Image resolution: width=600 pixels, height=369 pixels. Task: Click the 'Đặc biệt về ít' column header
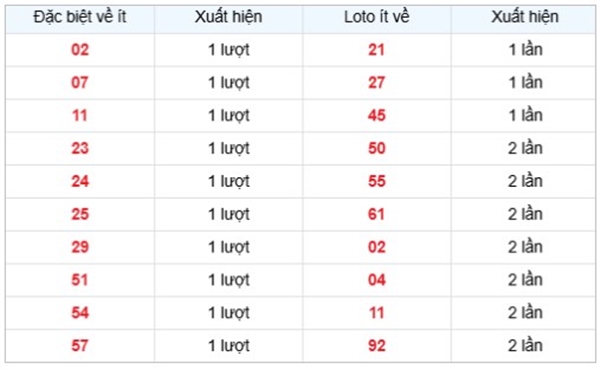pyautogui.click(x=80, y=17)
